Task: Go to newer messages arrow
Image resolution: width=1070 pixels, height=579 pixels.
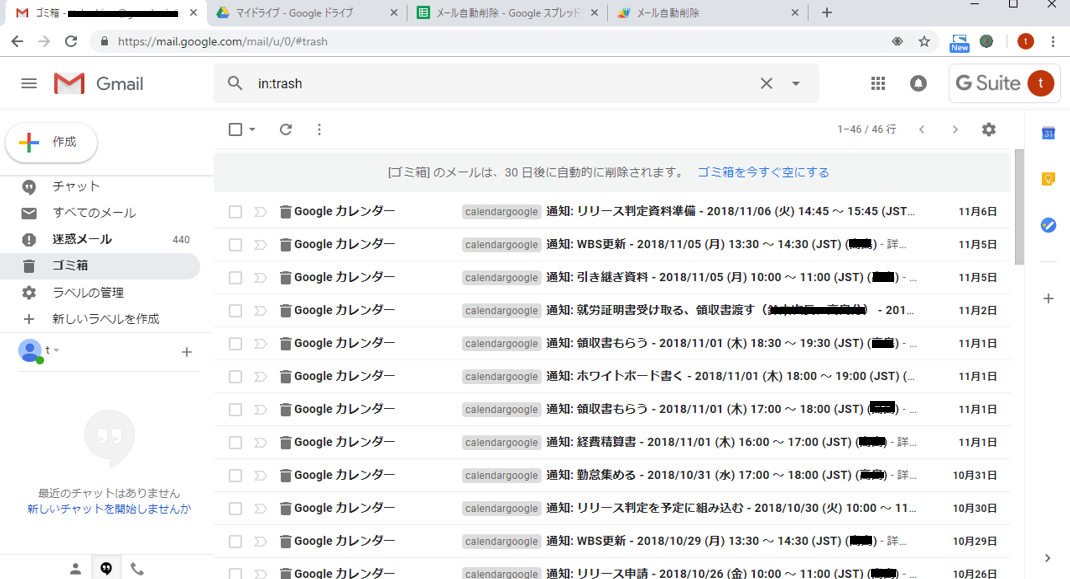Action: tap(922, 129)
